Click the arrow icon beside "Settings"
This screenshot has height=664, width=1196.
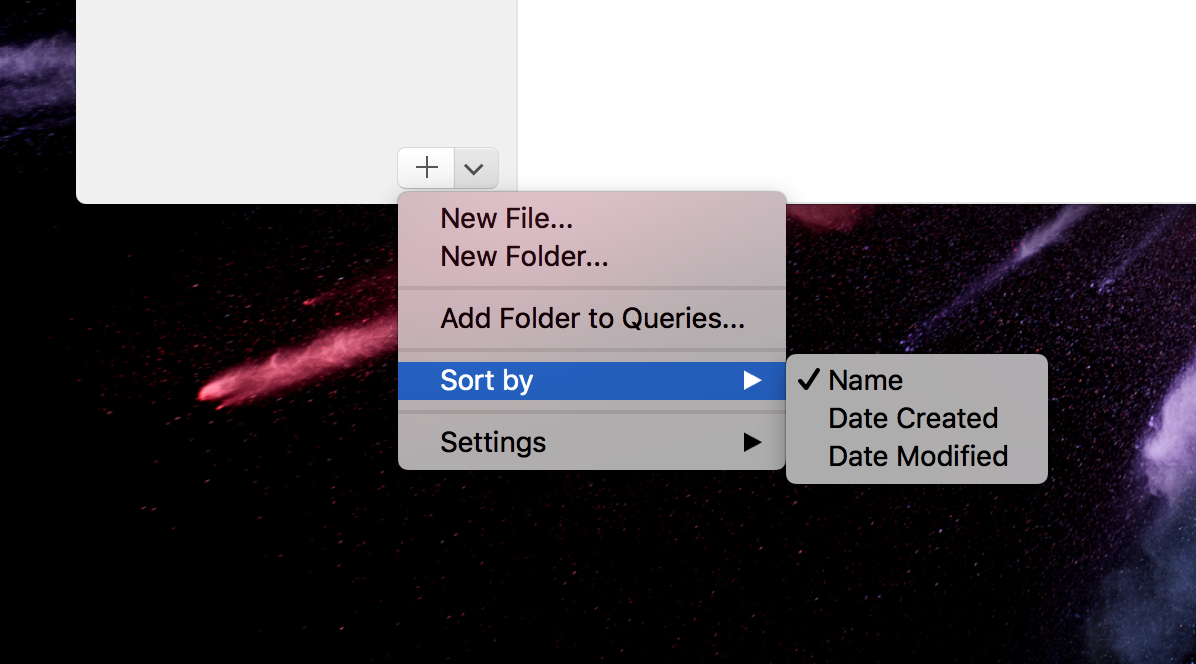pos(753,442)
